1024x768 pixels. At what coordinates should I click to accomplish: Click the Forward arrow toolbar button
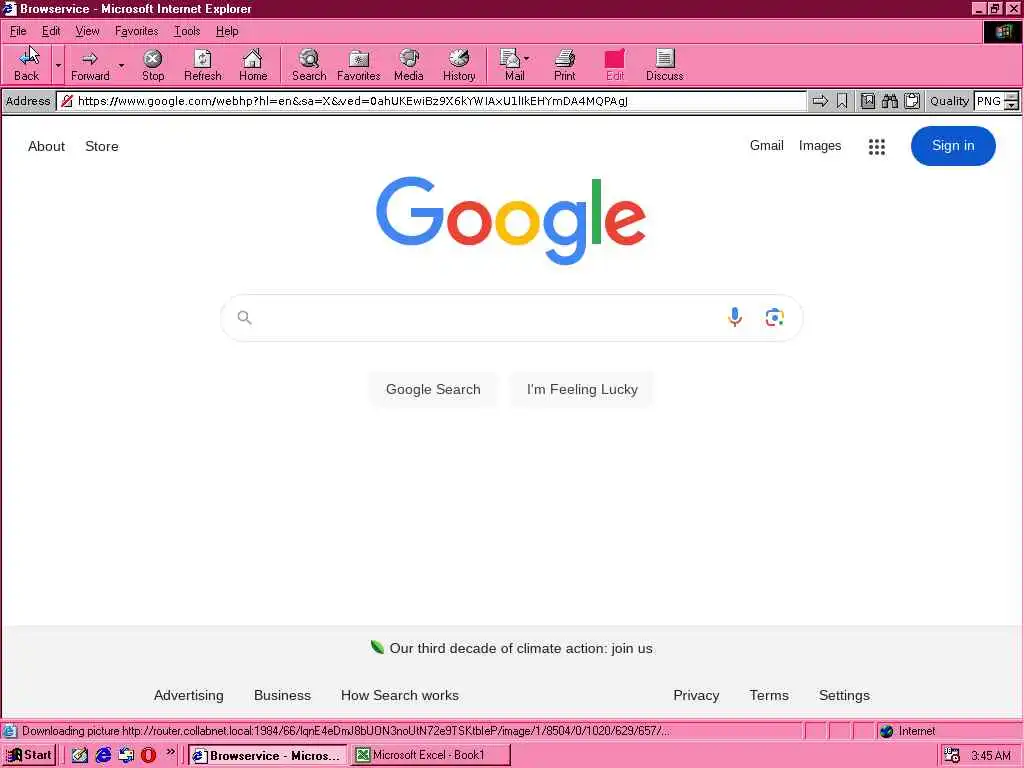tap(90, 65)
